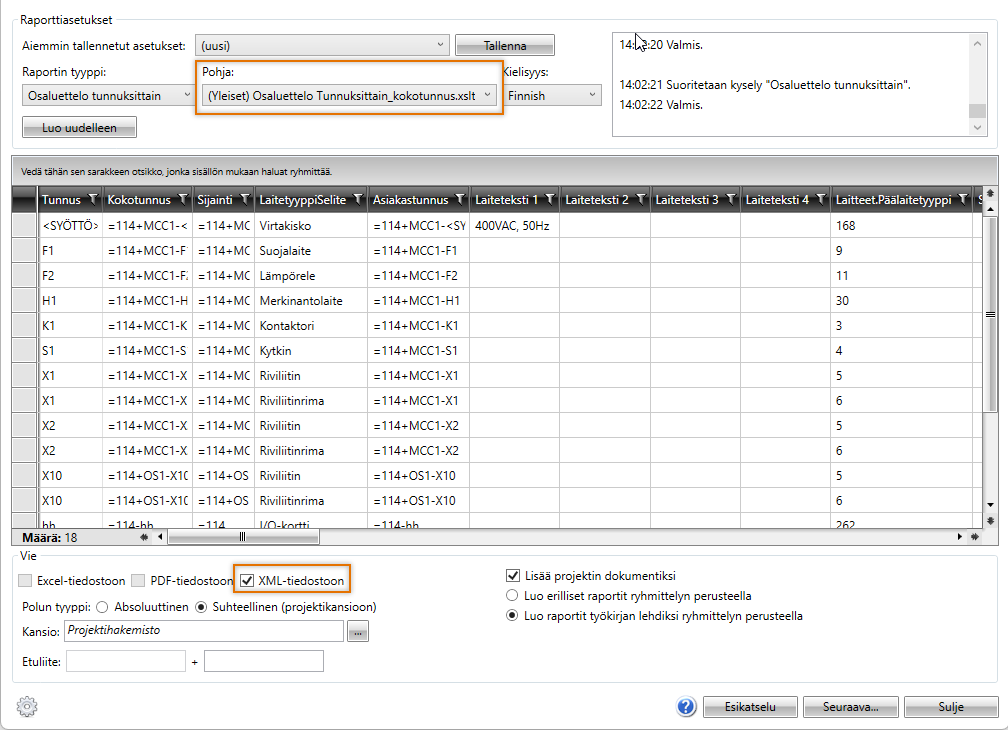This screenshot has height=730, width=1008.
Task: Open the Raportin tyyppi dropdown
Action: [x=186, y=95]
